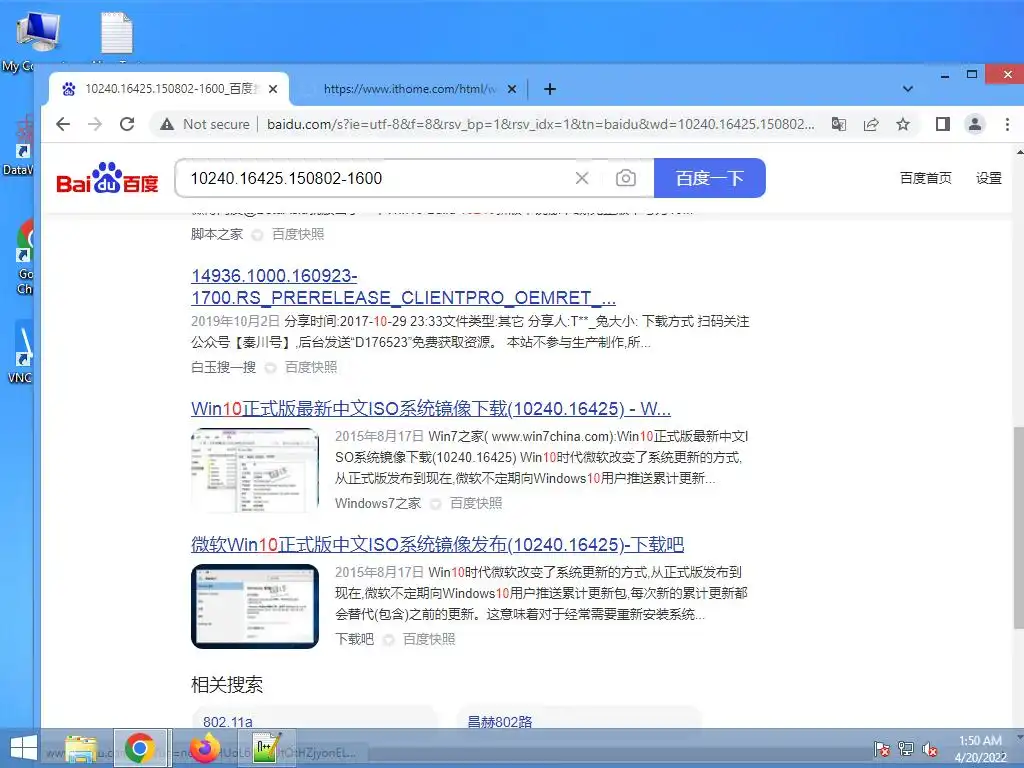
Task: Click the address bar URL
Action: pos(541,124)
